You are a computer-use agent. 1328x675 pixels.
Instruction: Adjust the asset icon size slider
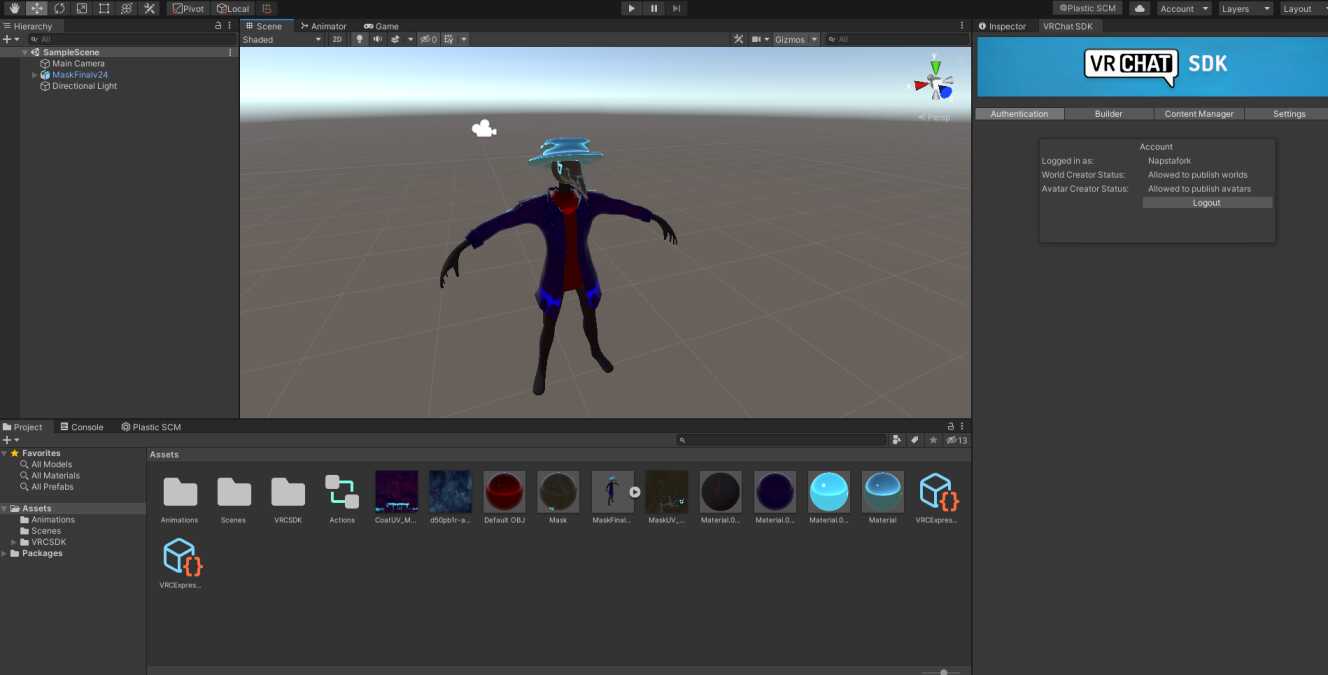[x=943, y=672]
